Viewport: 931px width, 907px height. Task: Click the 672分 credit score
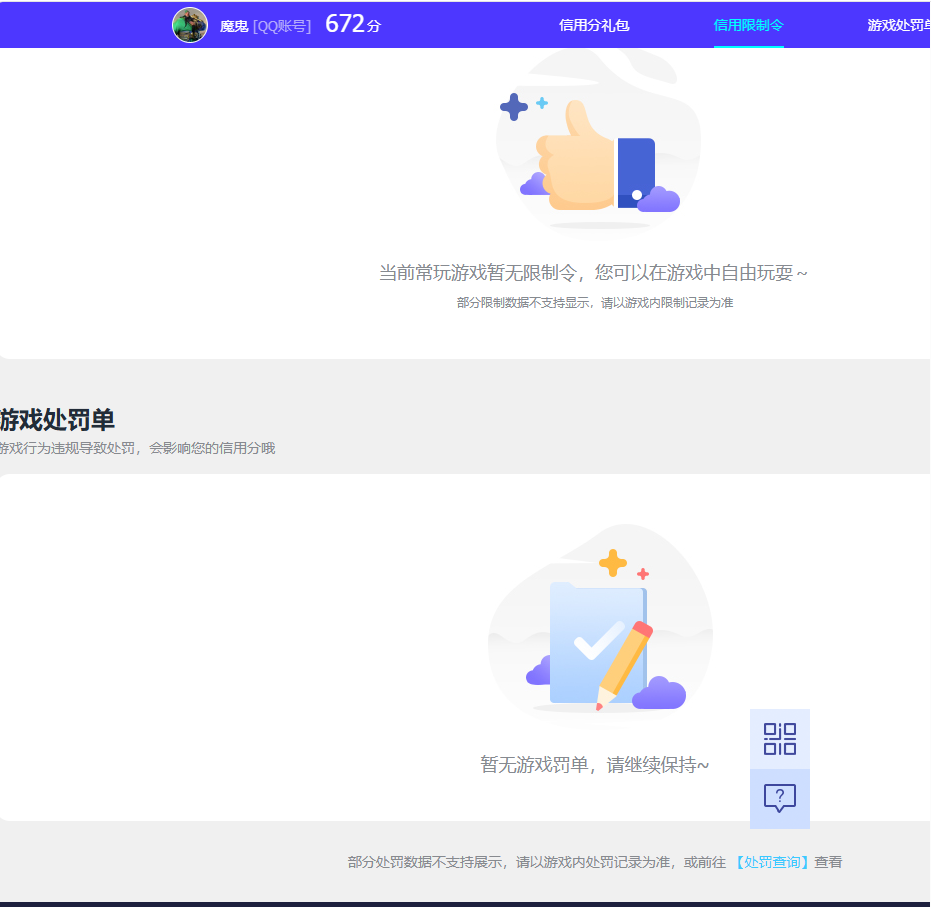[353, 24]
